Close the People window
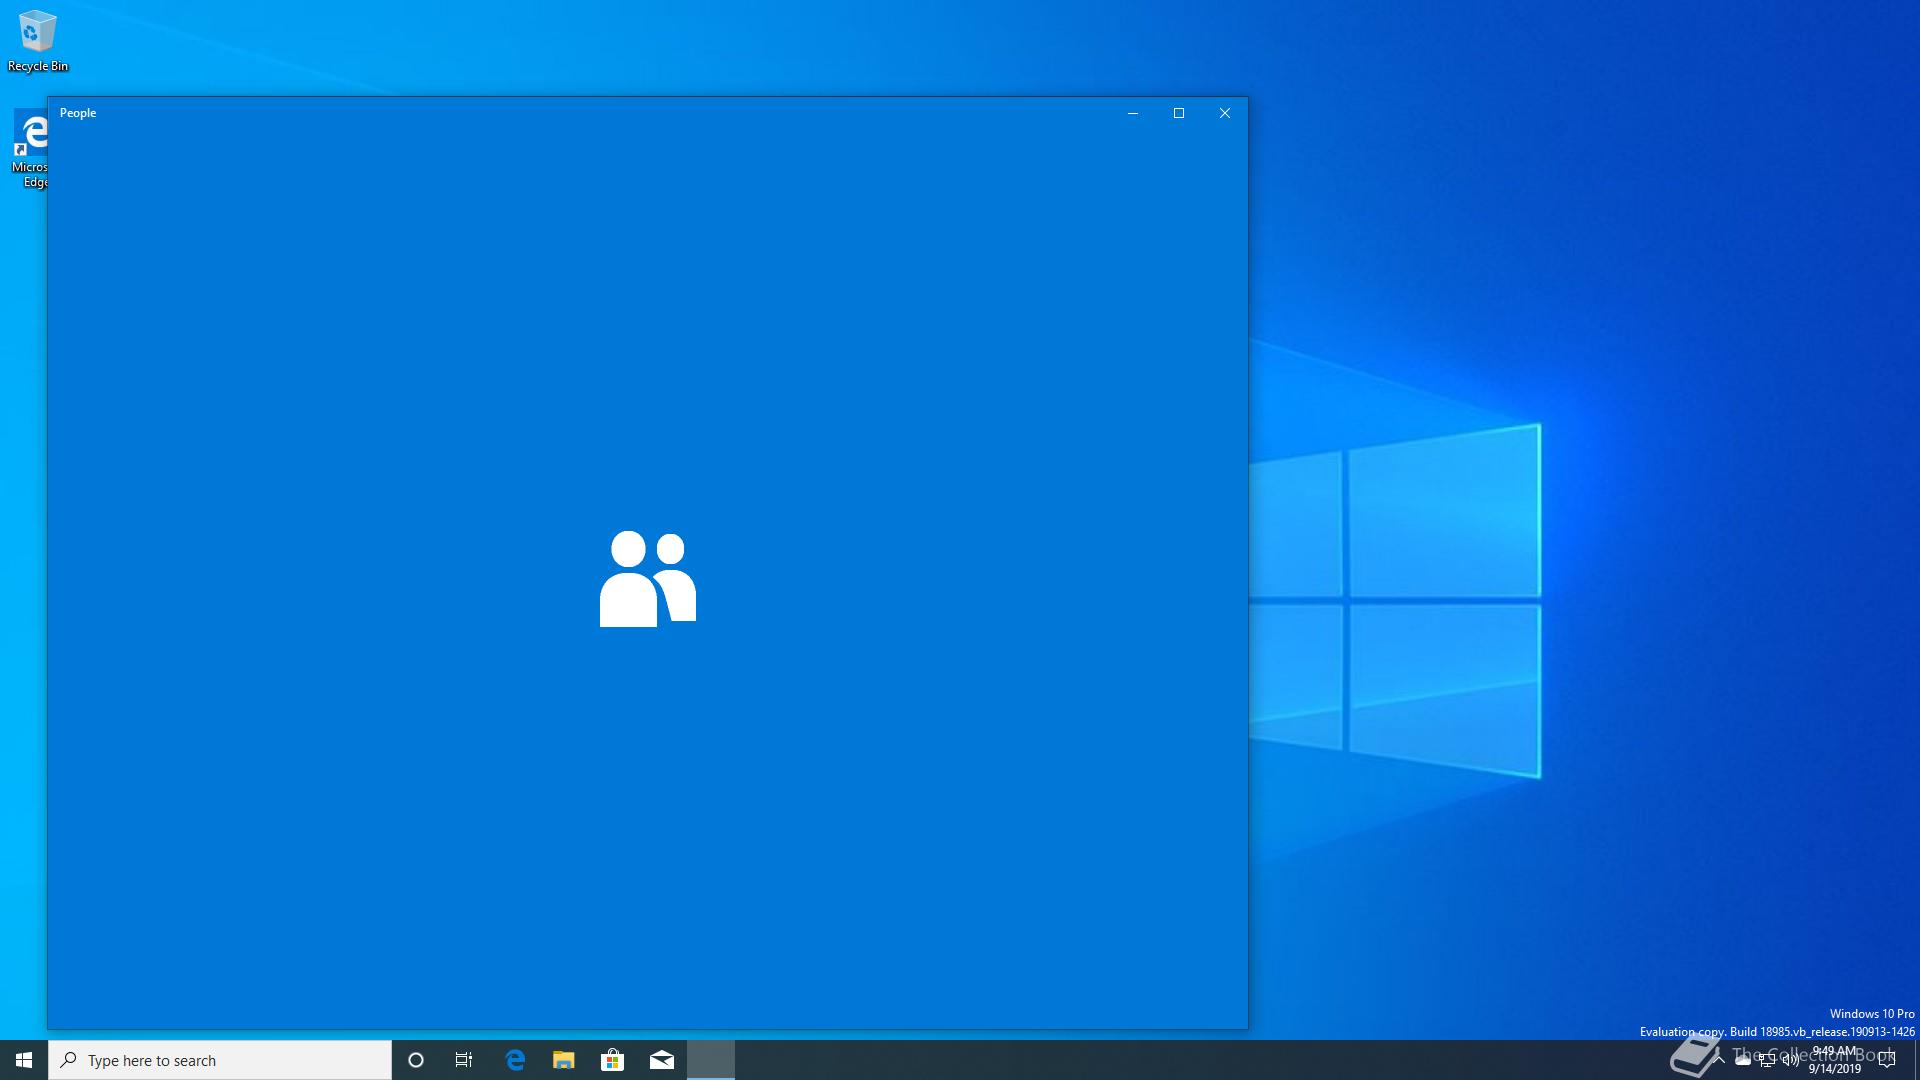This screenshot has height=1080, width=1920. coord(1225,113)
